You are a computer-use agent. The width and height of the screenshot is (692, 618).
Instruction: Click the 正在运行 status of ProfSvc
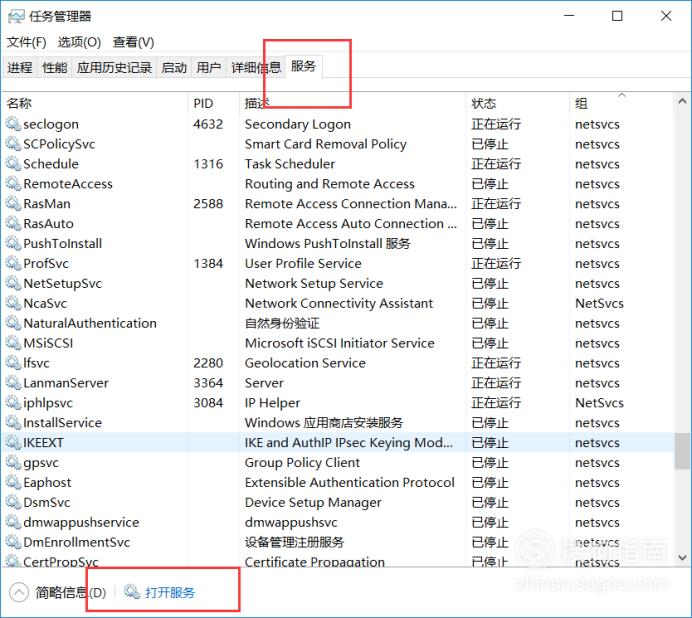[x=496, y=264]
